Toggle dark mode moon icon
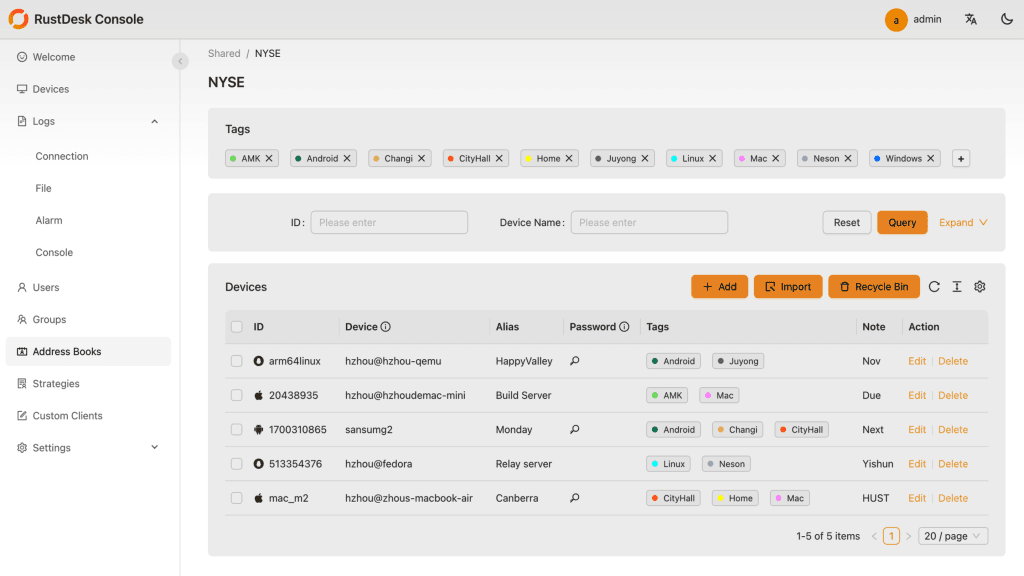The width and height of the screenshot is (1024, 576). pyautogui.click(x=1006, y=19)
